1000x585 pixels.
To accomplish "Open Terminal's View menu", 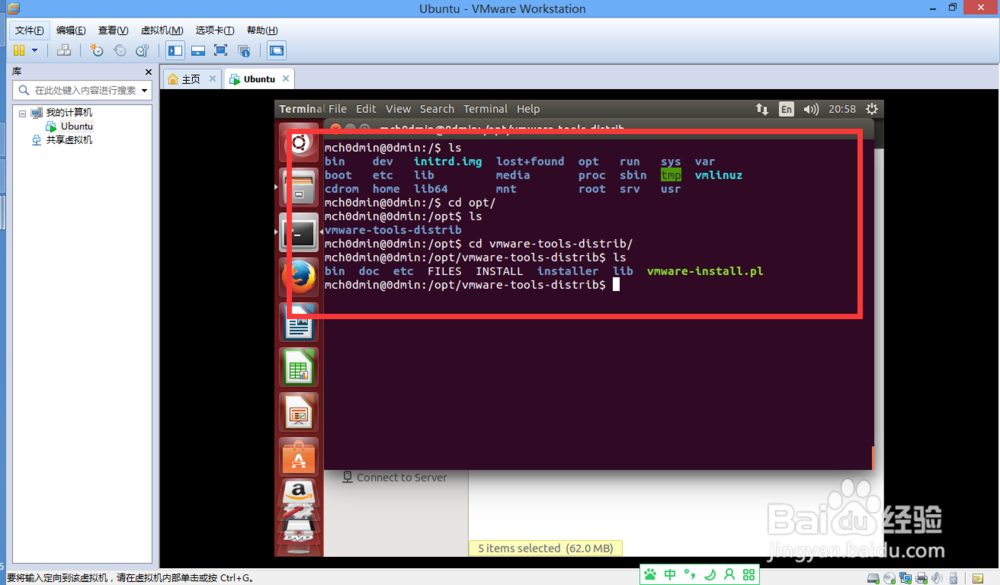I will point(398,109).
